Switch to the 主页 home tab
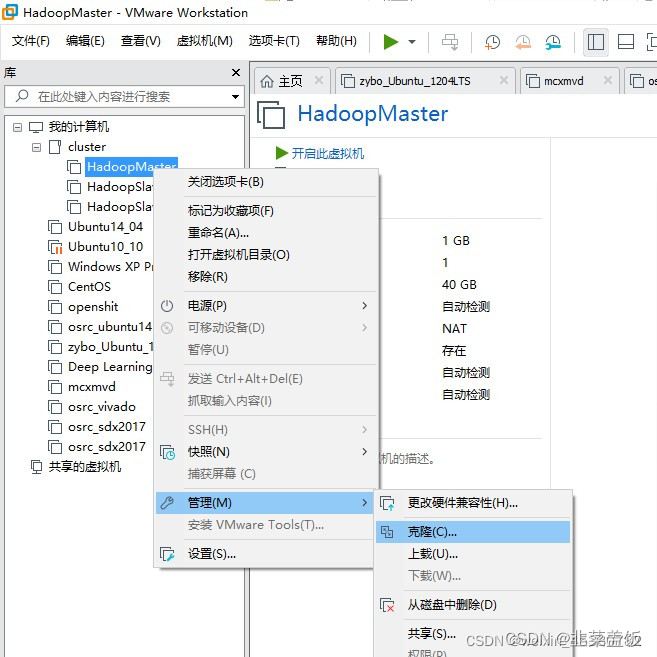The width and height of the screenshot is (657, 657). pos(290,81)
